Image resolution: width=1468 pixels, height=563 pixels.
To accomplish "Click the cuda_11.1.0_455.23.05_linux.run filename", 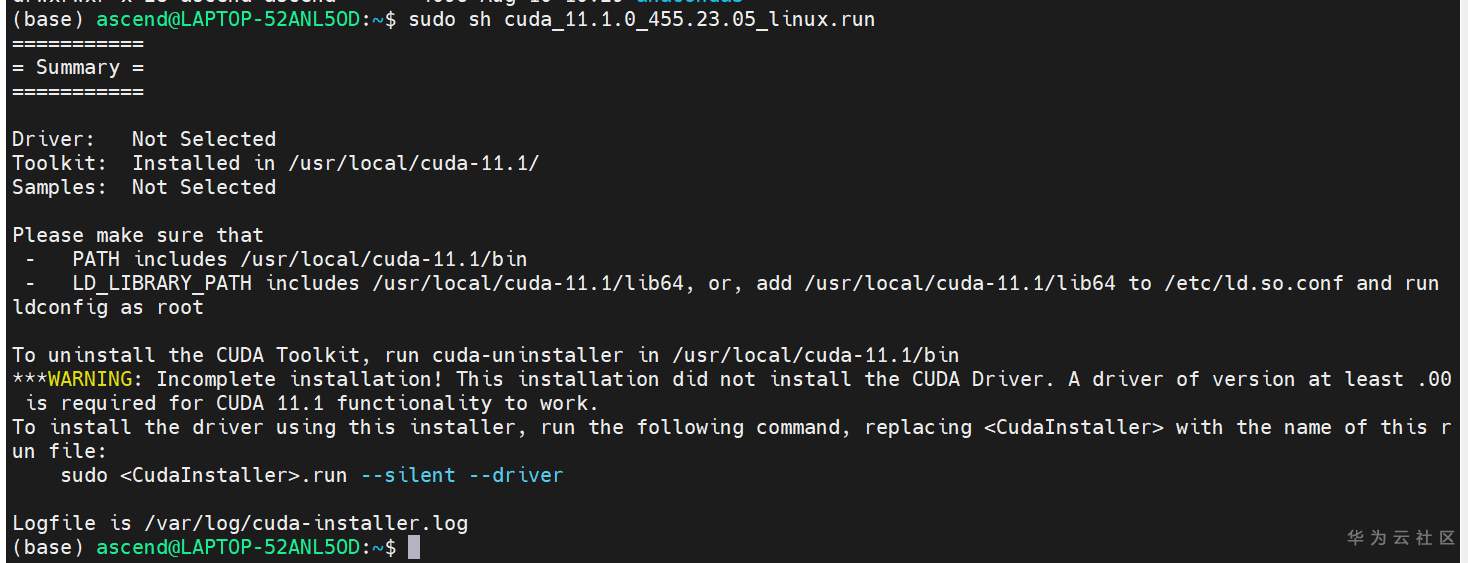I will tap(689, 19).
